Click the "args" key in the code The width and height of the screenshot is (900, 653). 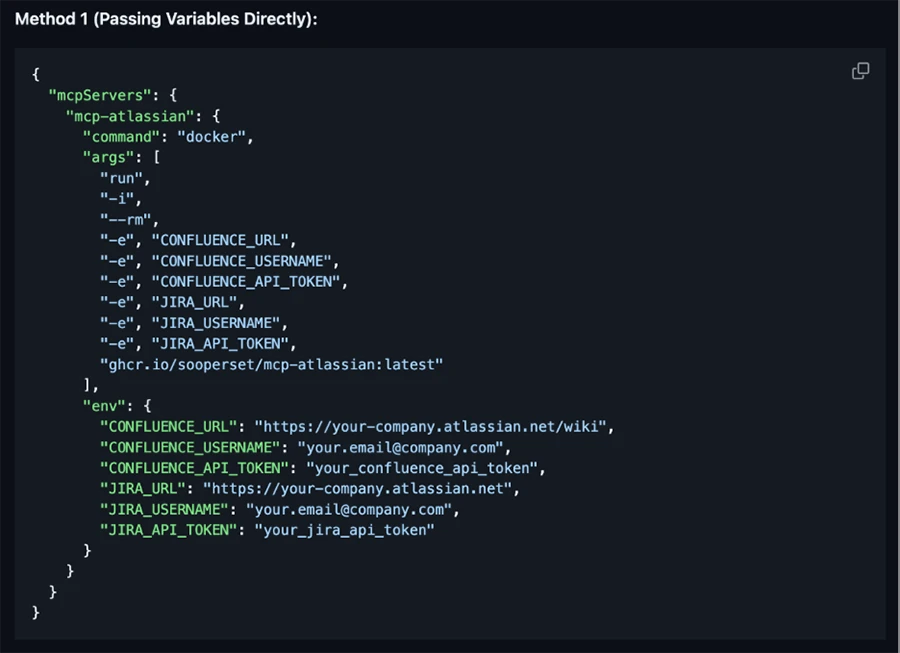point(112,158)
